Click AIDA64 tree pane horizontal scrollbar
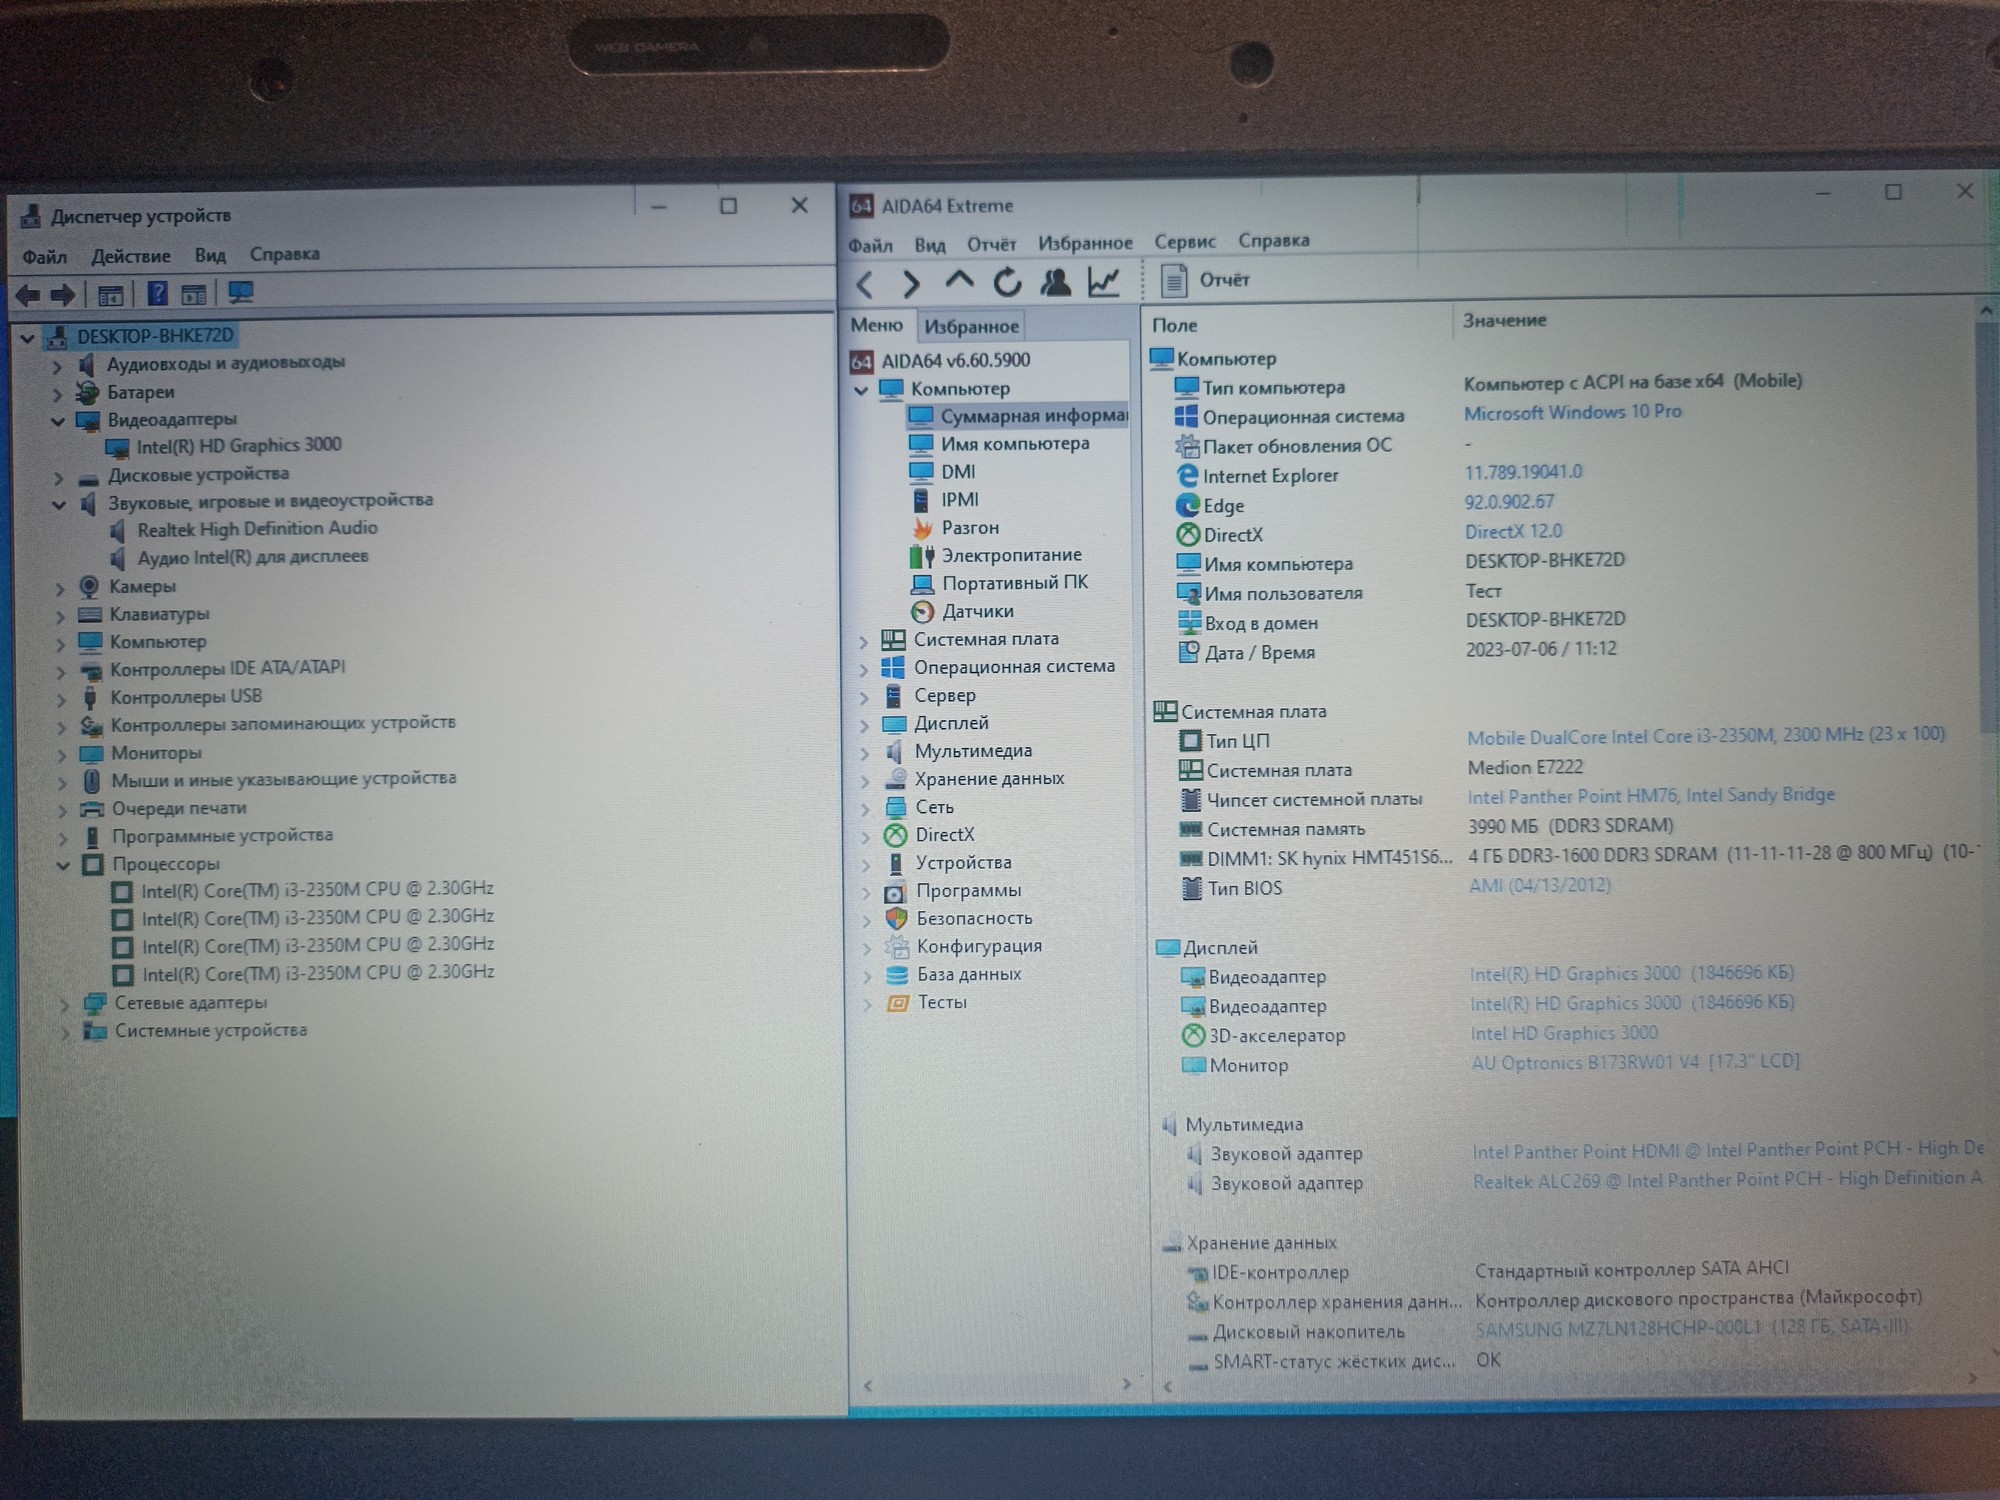 (x=997, y=1385)
